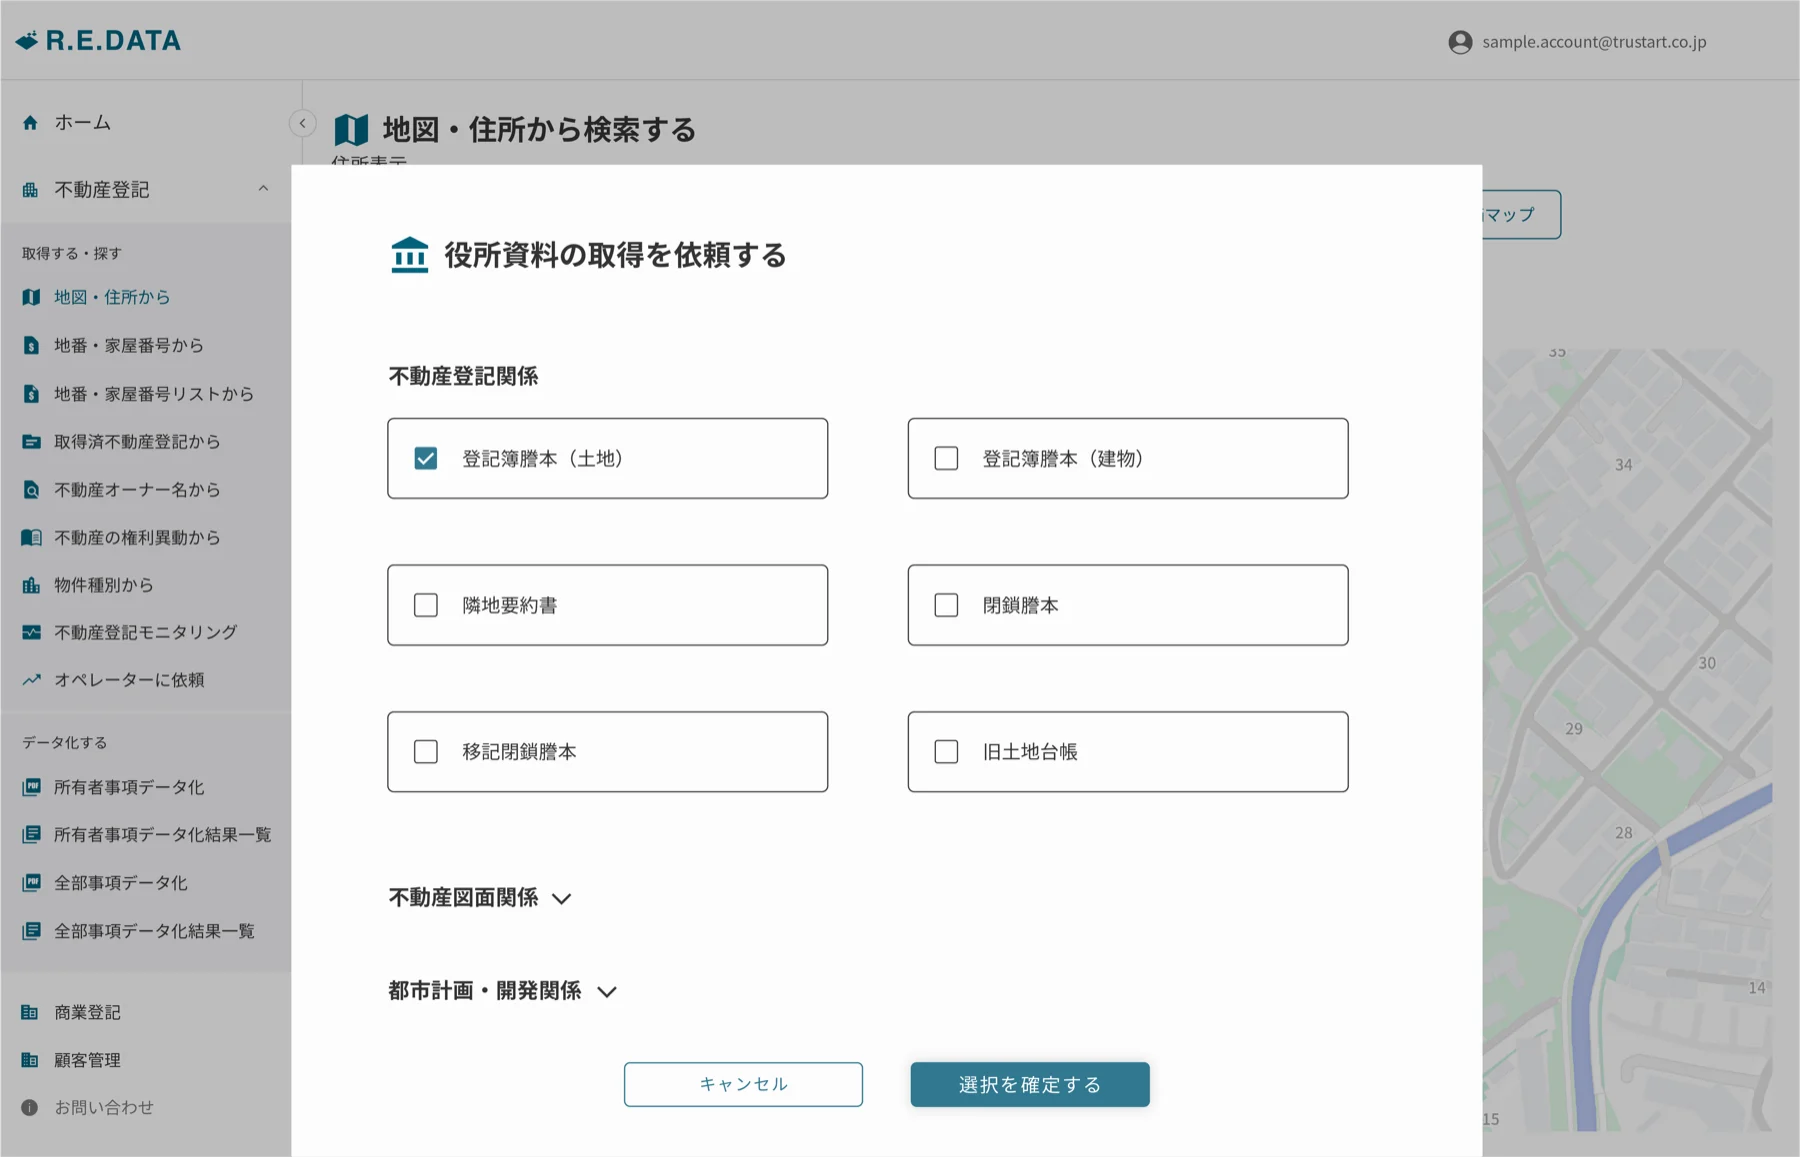The image size is (1800, 1157).
Task: Open お問い合わせ link in sidebar
Action: pyautogui.click(x=104, y=1108)
